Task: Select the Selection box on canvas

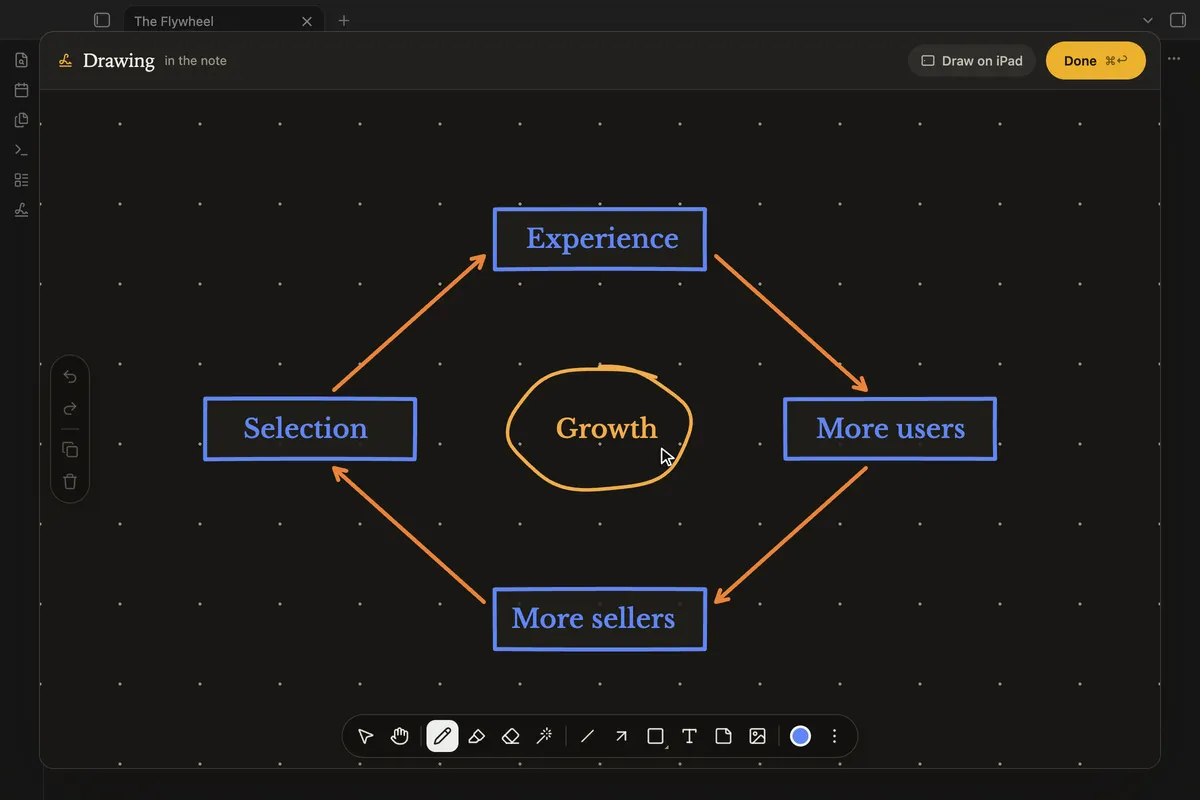Action: point(310,429)
